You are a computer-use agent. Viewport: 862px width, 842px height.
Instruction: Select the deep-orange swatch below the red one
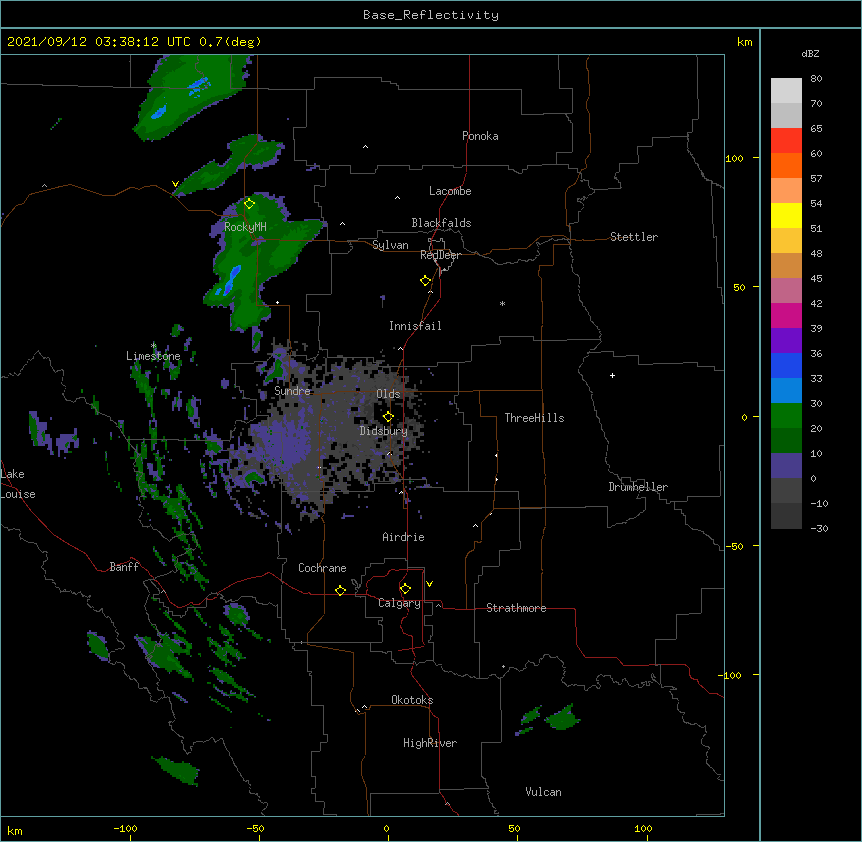(x=786, y=165)
